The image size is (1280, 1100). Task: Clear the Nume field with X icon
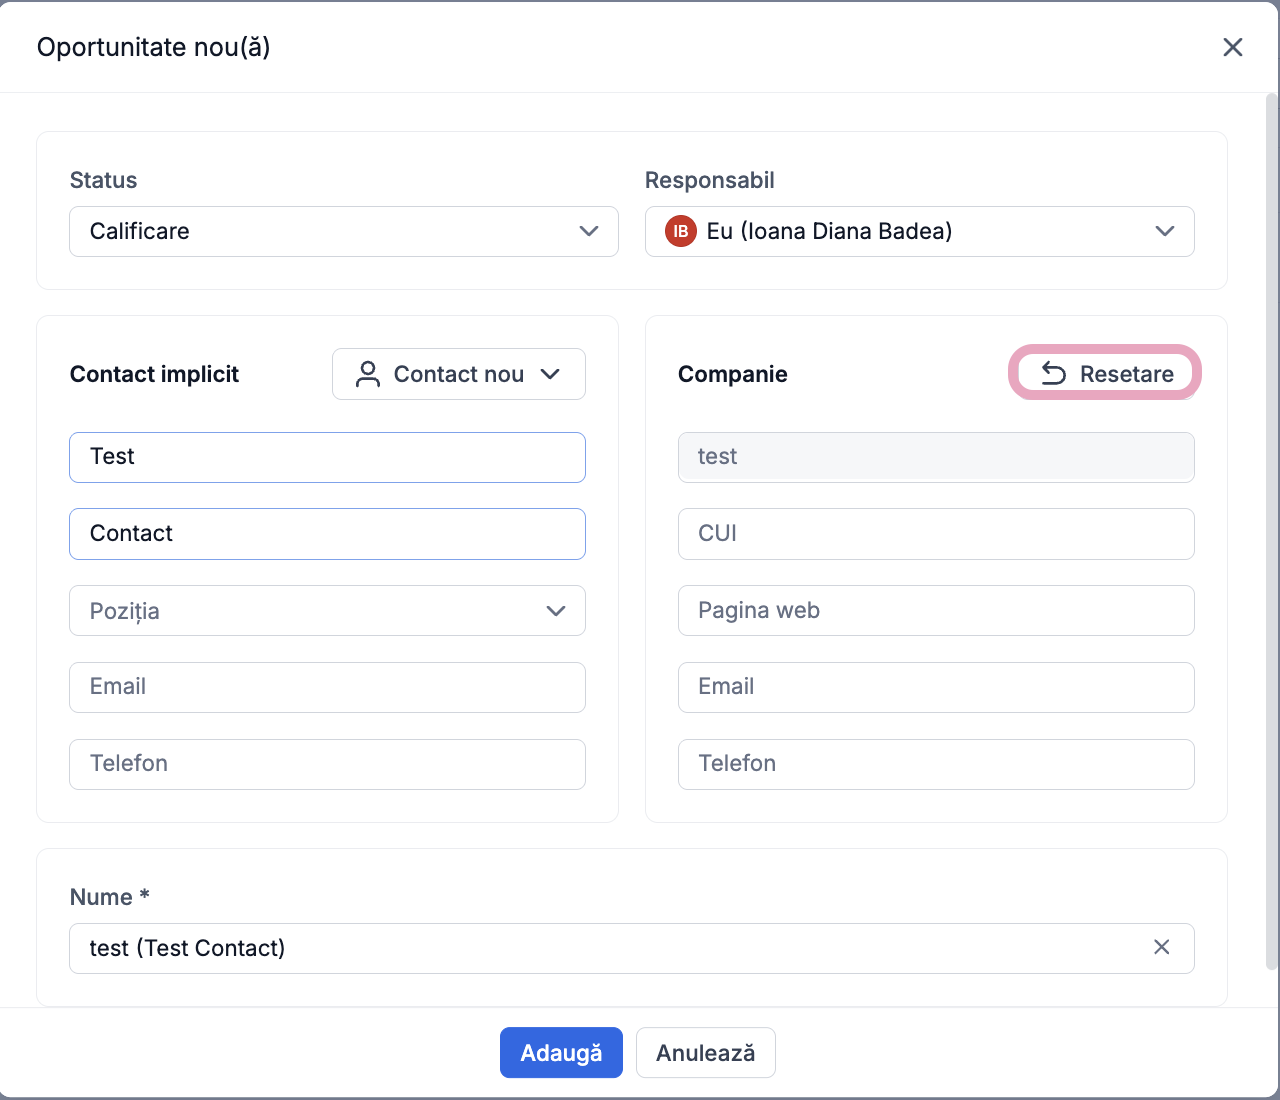pyautogui.click(x=1161, y=947)
